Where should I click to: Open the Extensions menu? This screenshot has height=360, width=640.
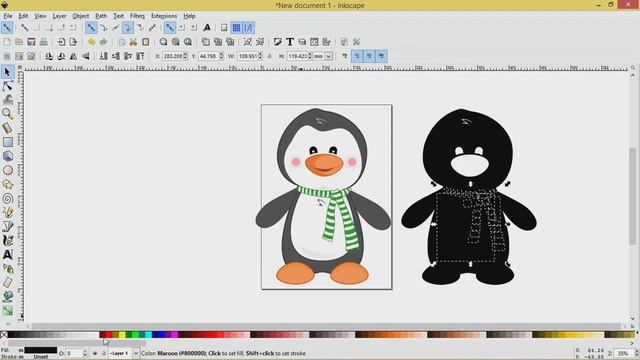[164, 16]
